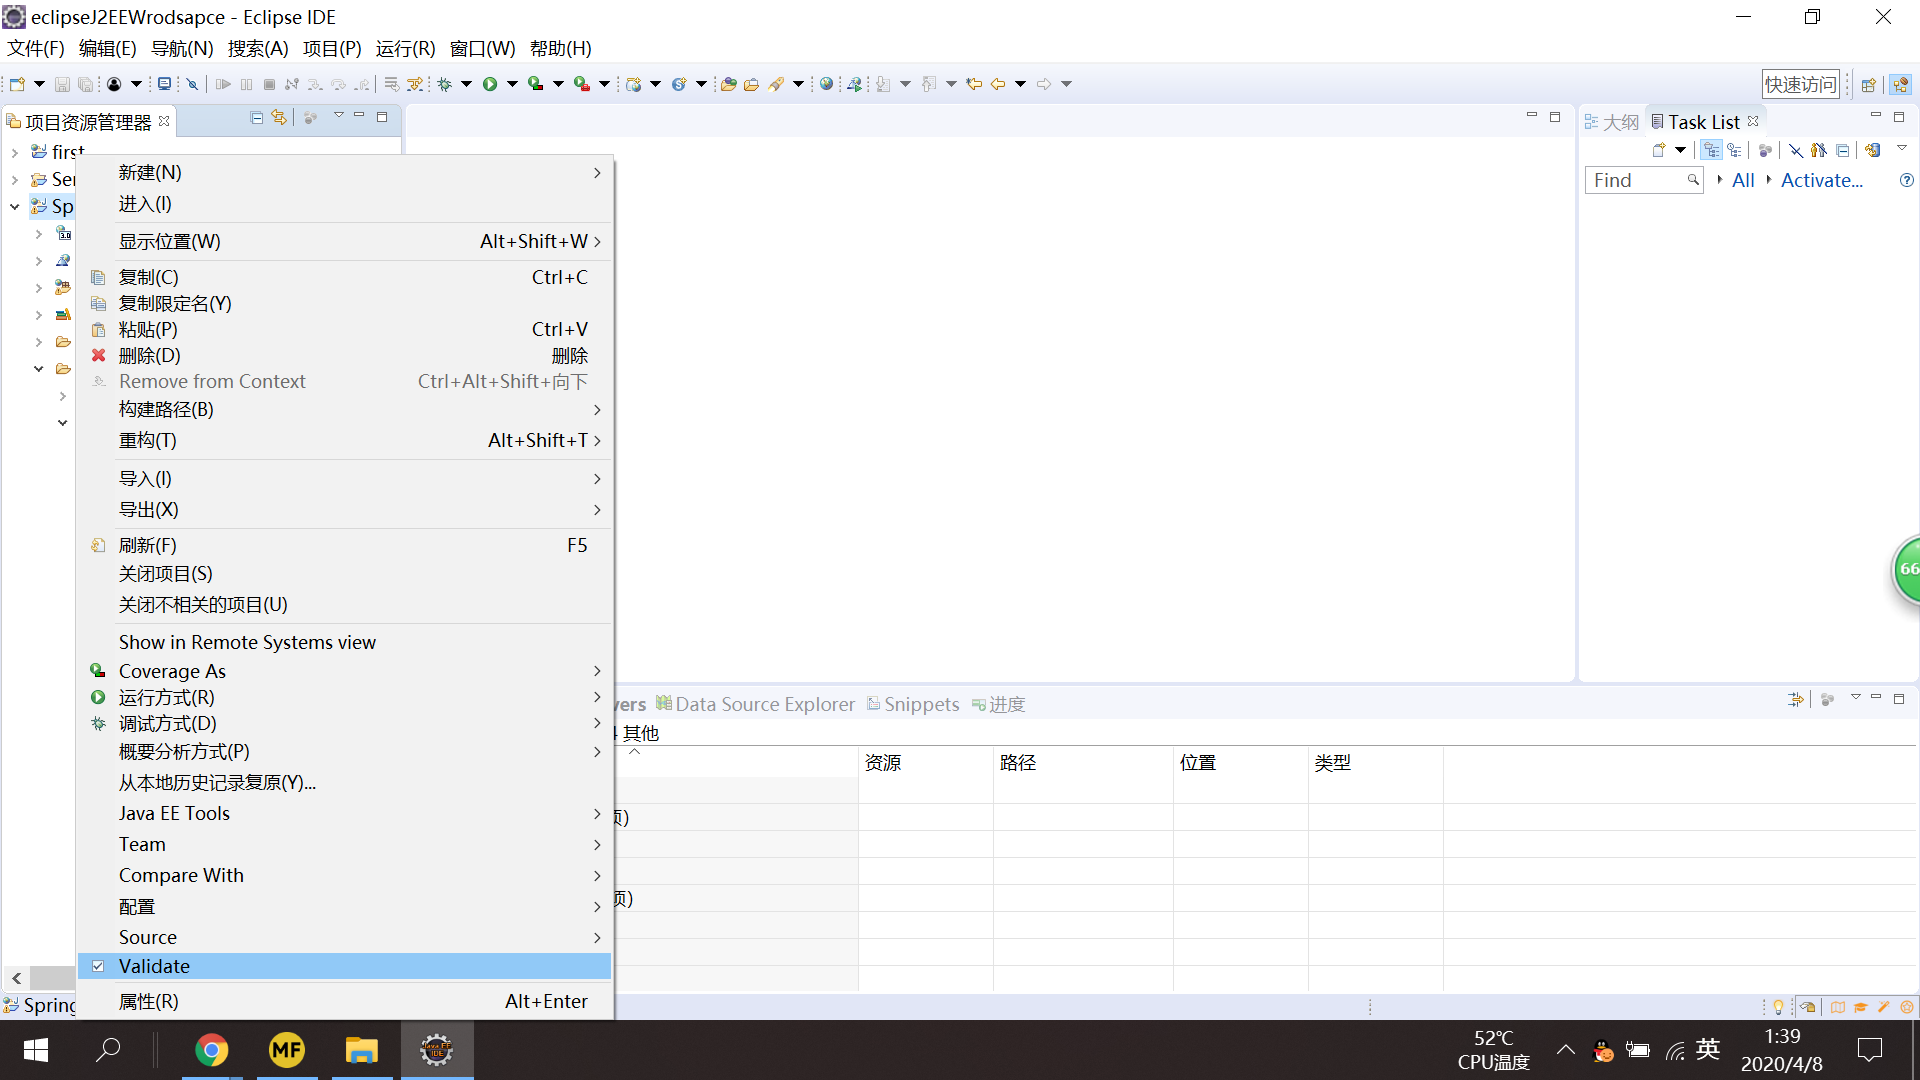The height and width of the screenshot is (1080, 1920).
Task: Click Back navigation arrow in toolbar
Action: [x=997, y=84]
